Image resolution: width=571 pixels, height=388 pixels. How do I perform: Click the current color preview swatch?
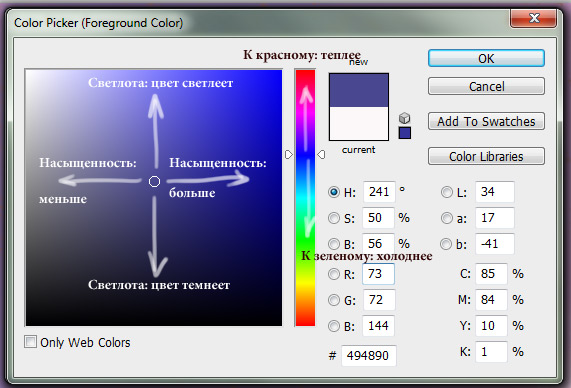[359, 124]
